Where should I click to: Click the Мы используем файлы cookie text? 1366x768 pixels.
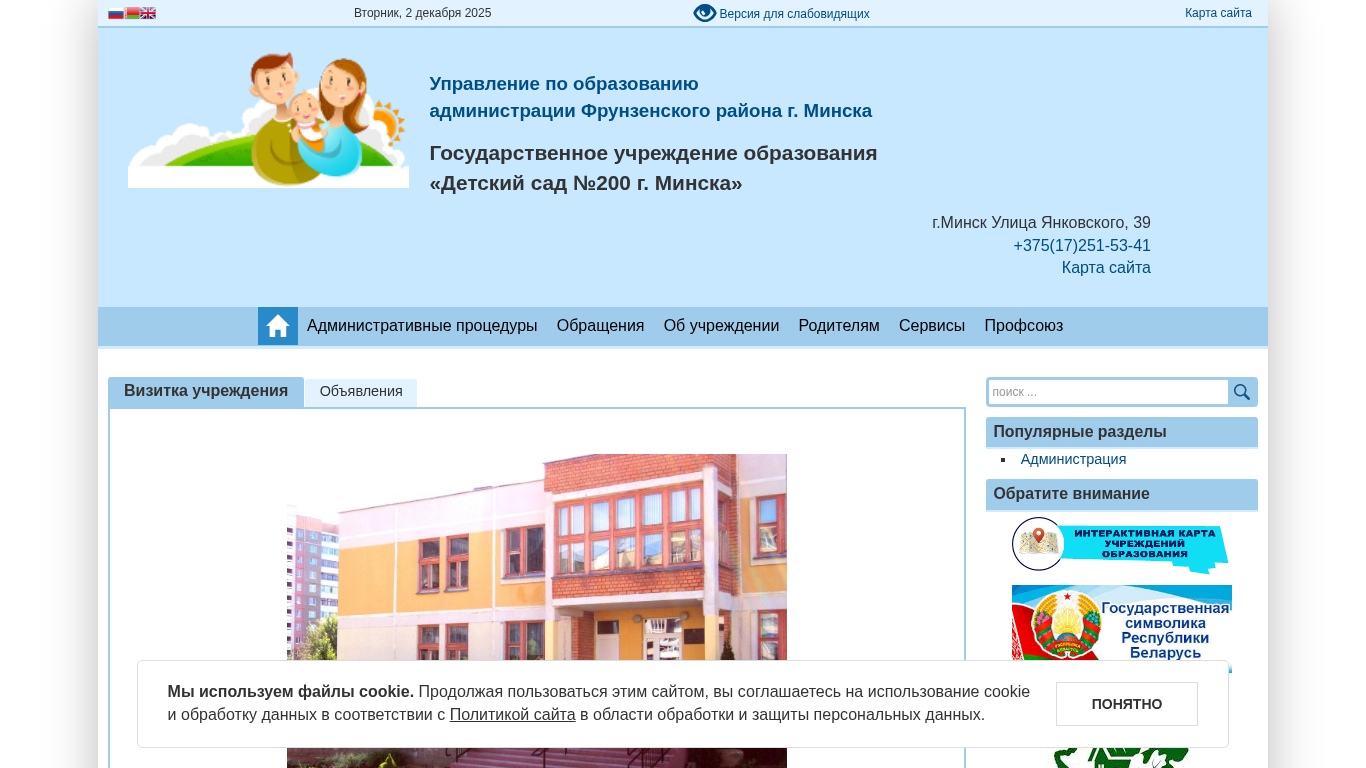point(291,692)
